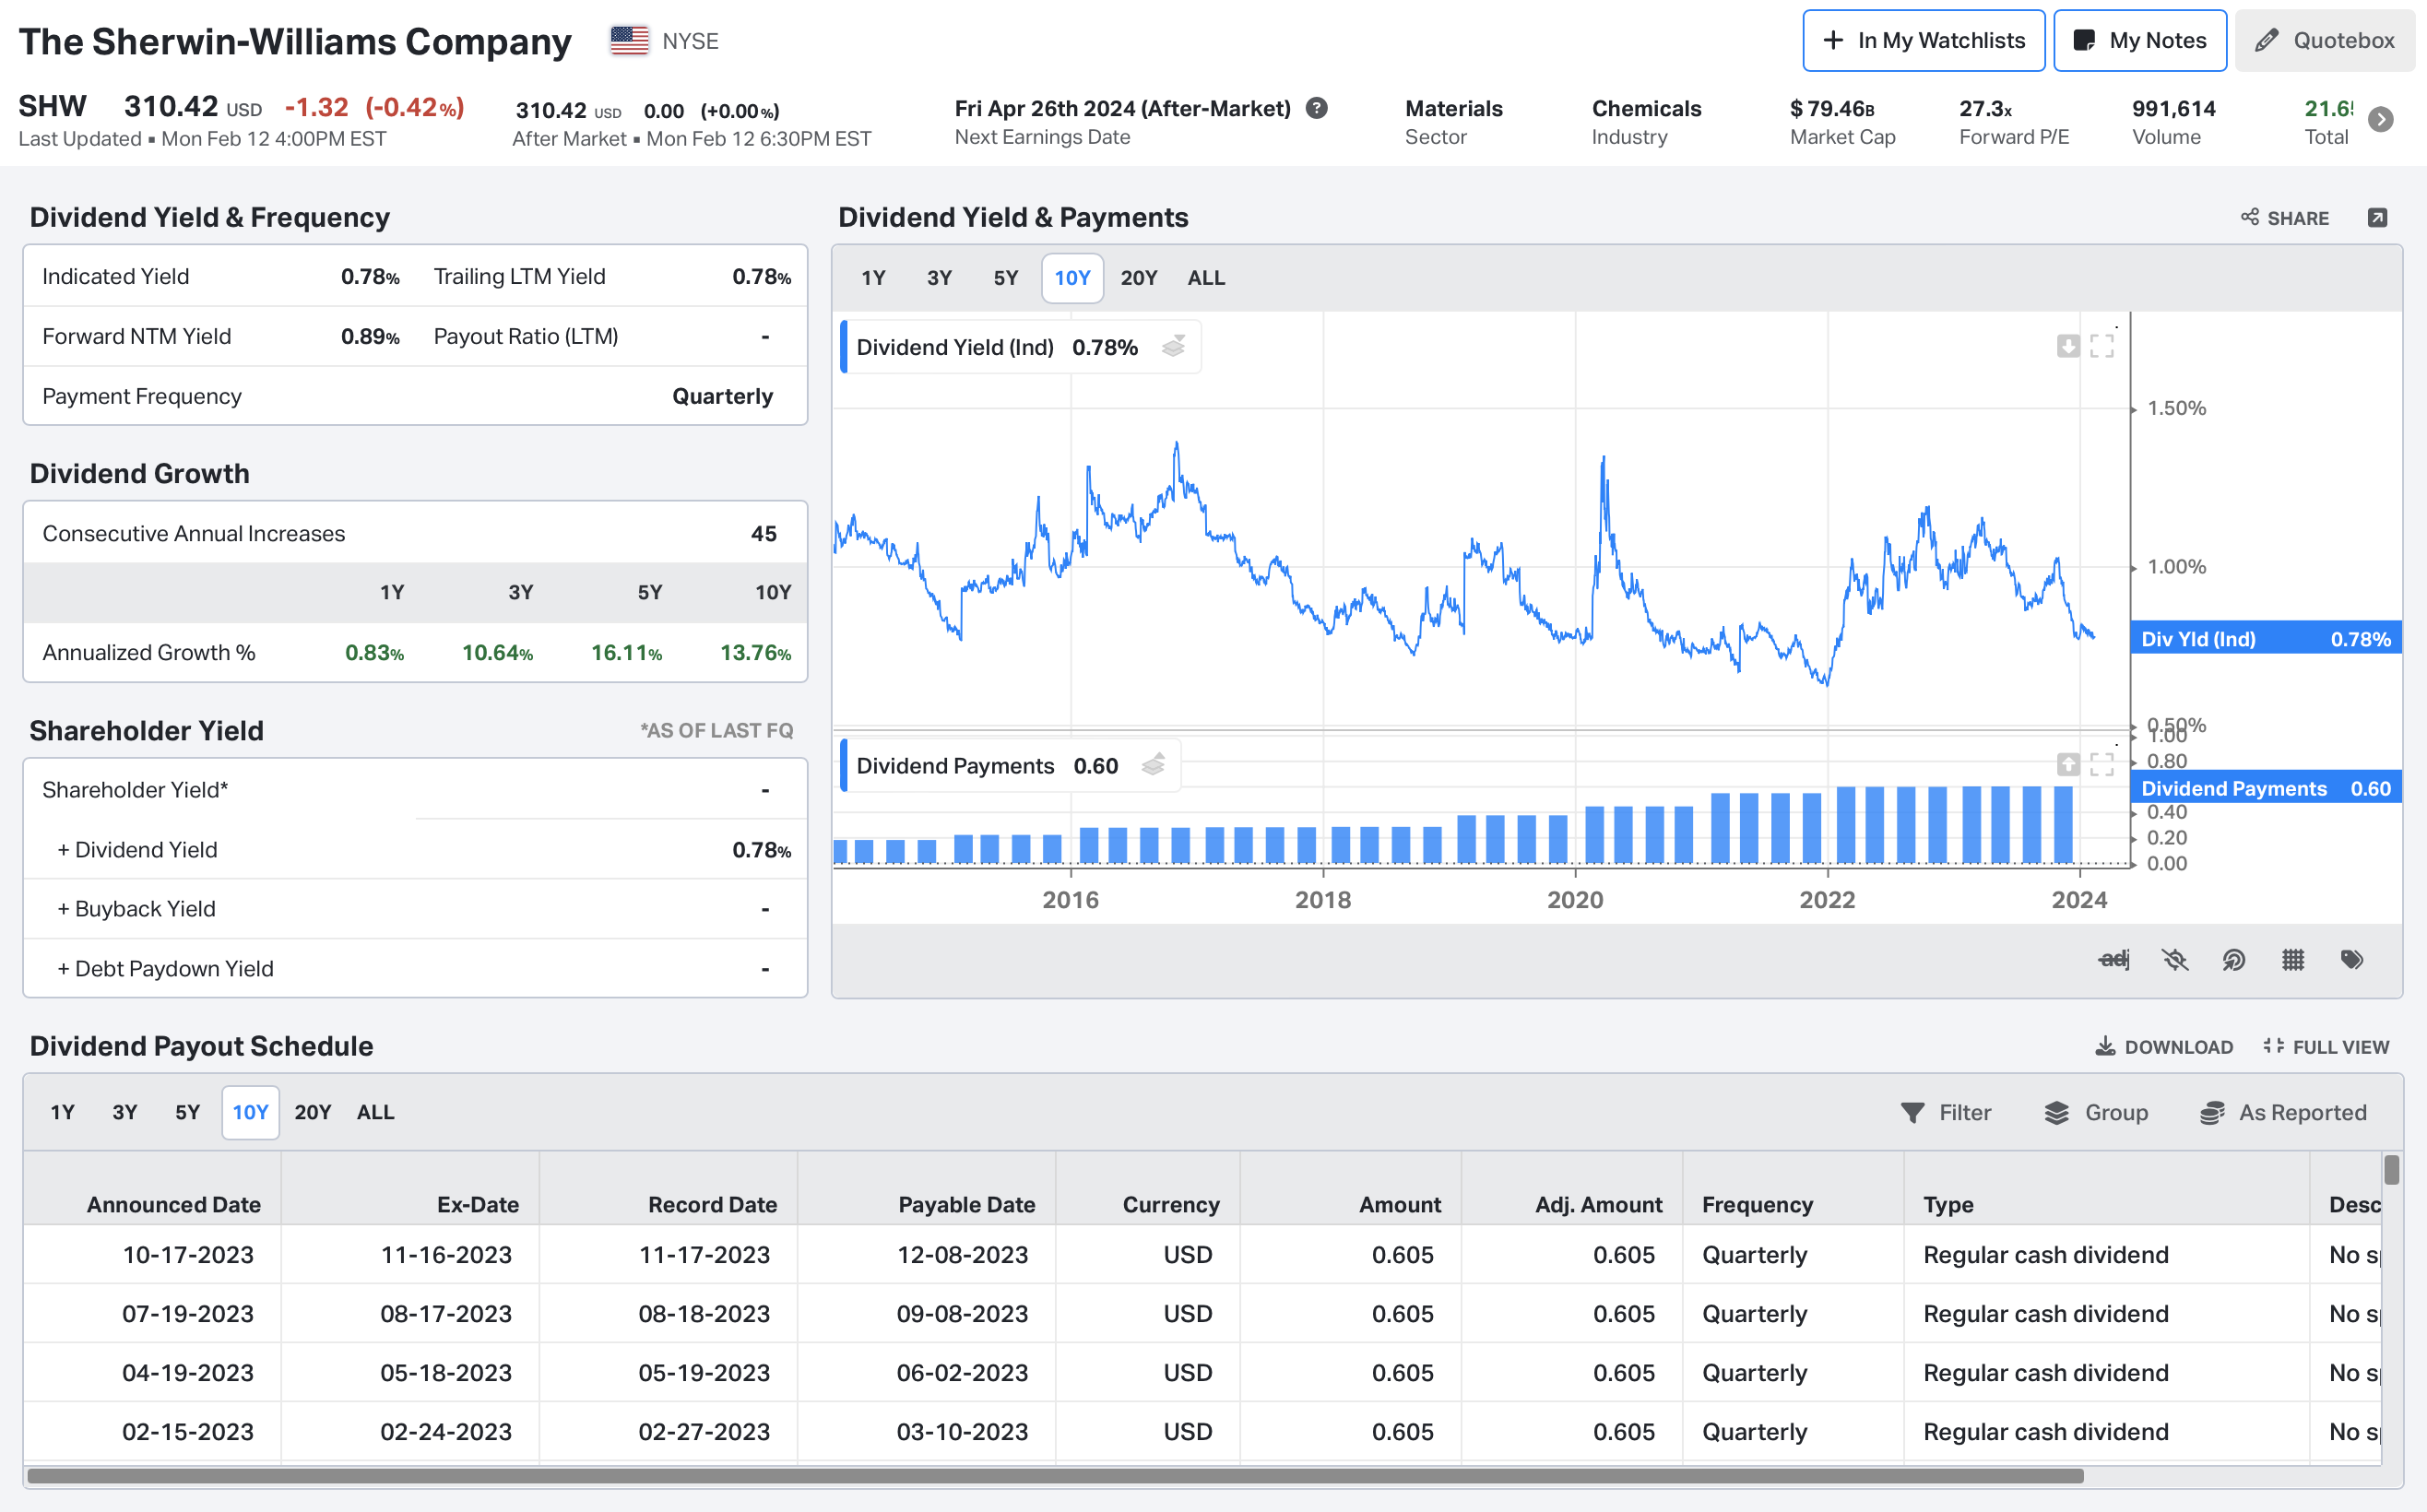
Task: Select the 5Y range on the chart
Action: click(x=1005, y=278)
